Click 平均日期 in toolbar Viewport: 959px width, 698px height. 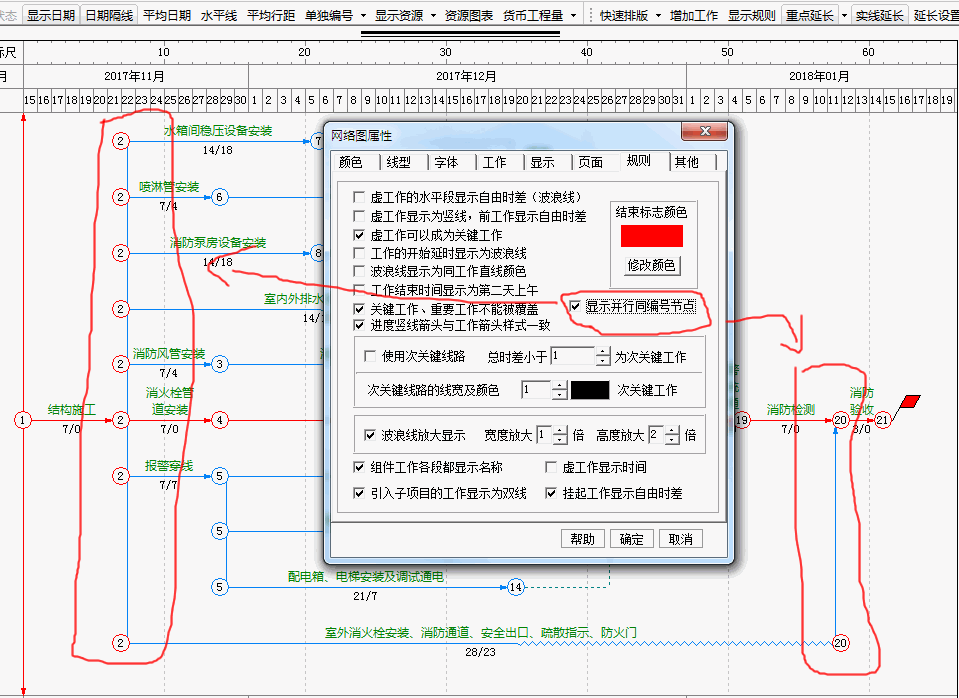coord(167,15)
